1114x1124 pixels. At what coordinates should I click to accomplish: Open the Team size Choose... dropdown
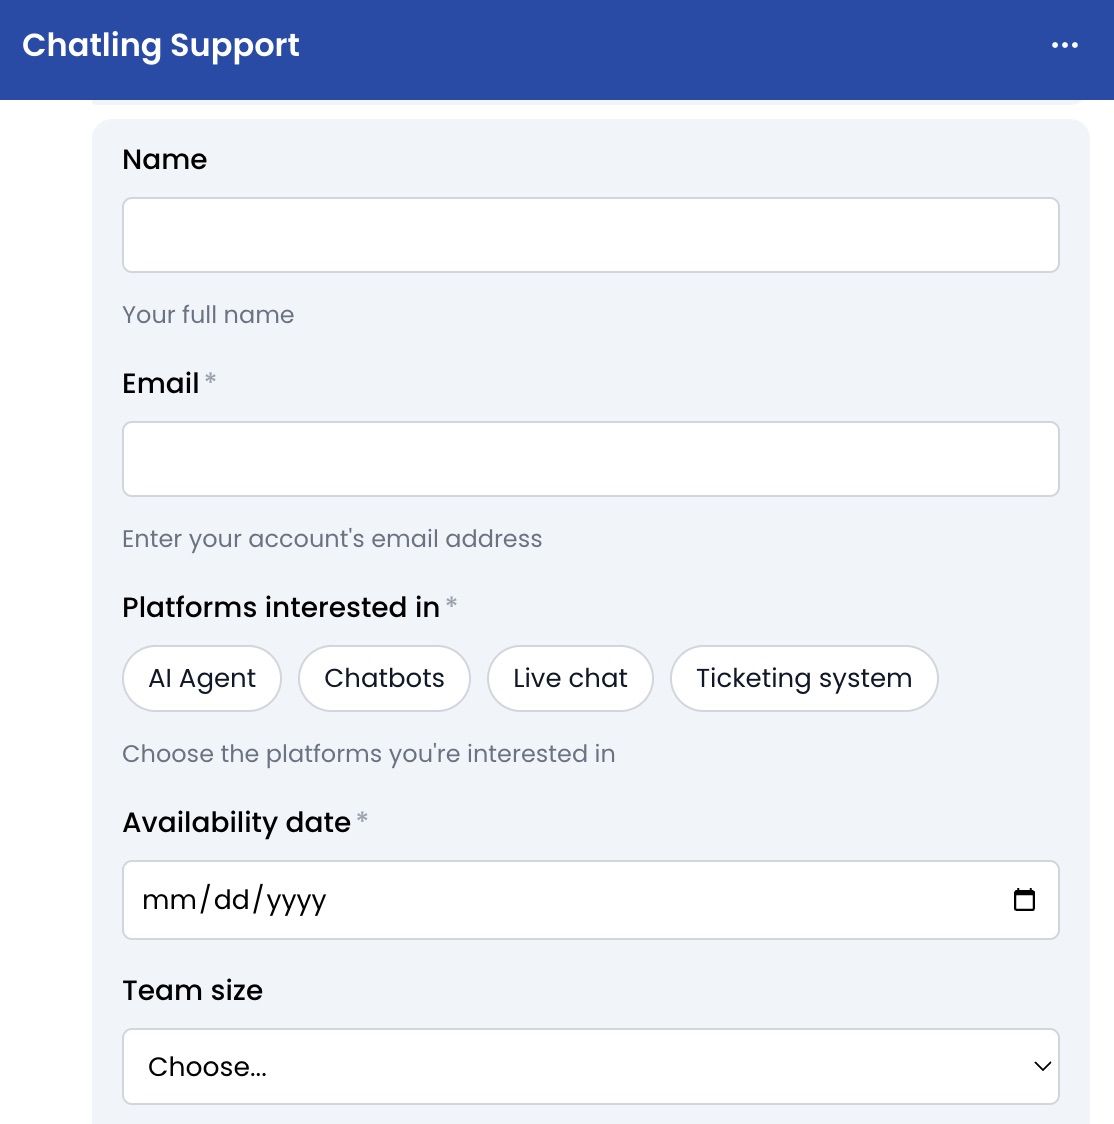pos(591,1067)
